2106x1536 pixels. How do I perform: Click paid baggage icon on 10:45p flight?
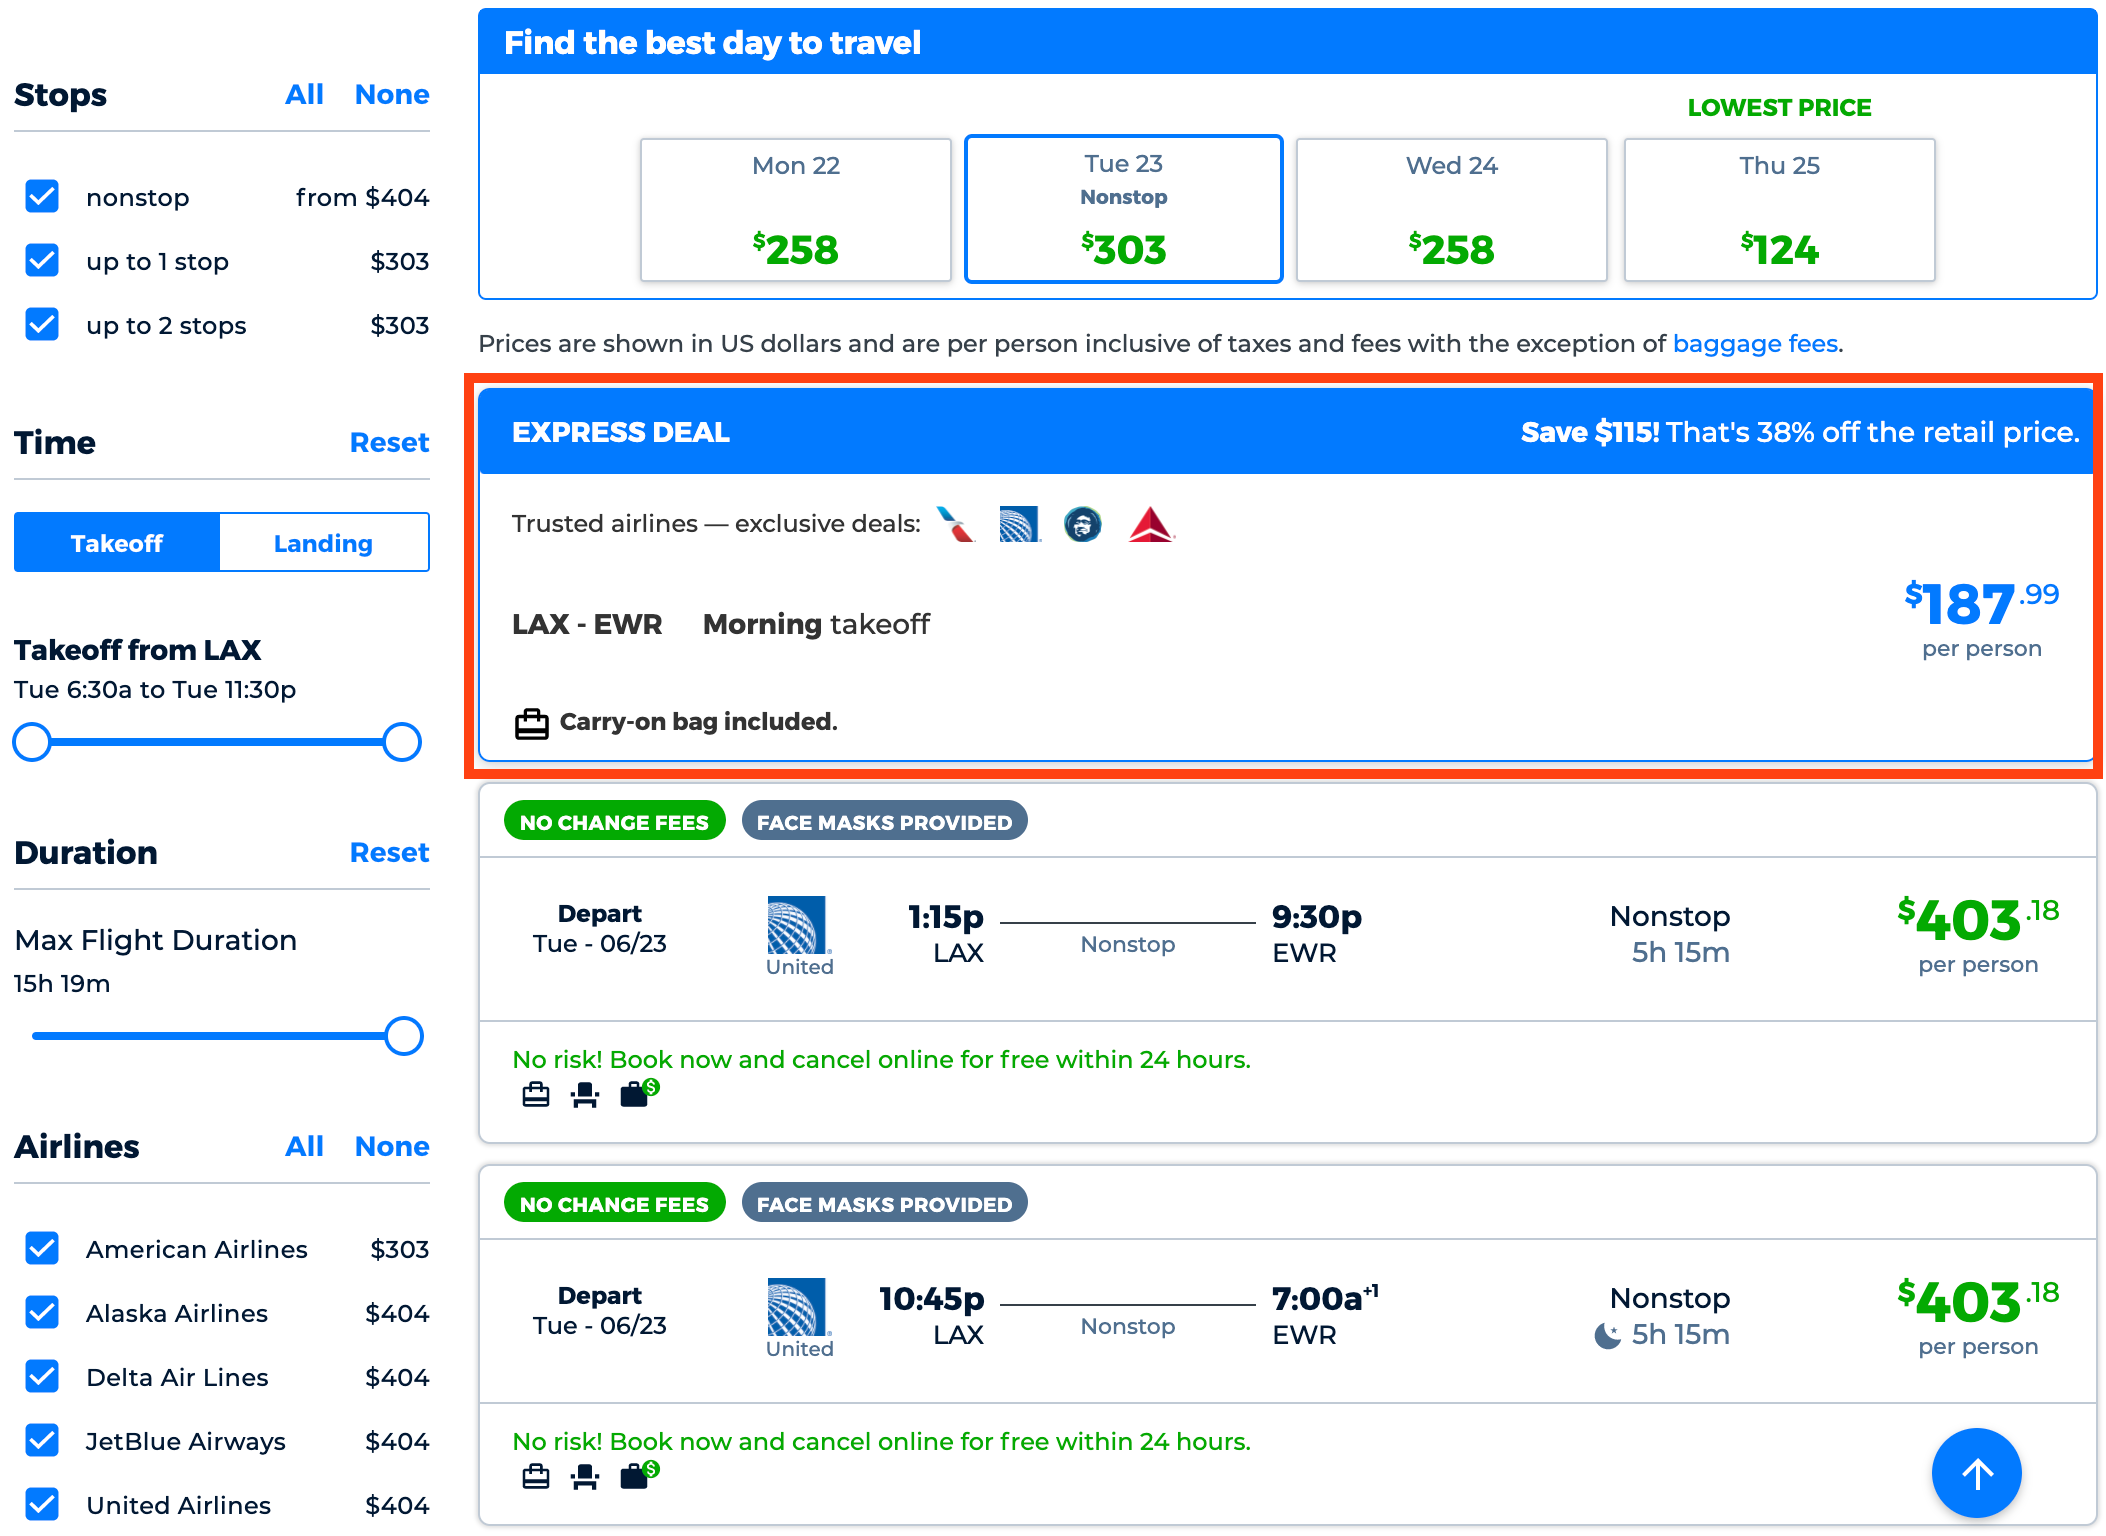pyautogui.click(x=639, y=1475)
